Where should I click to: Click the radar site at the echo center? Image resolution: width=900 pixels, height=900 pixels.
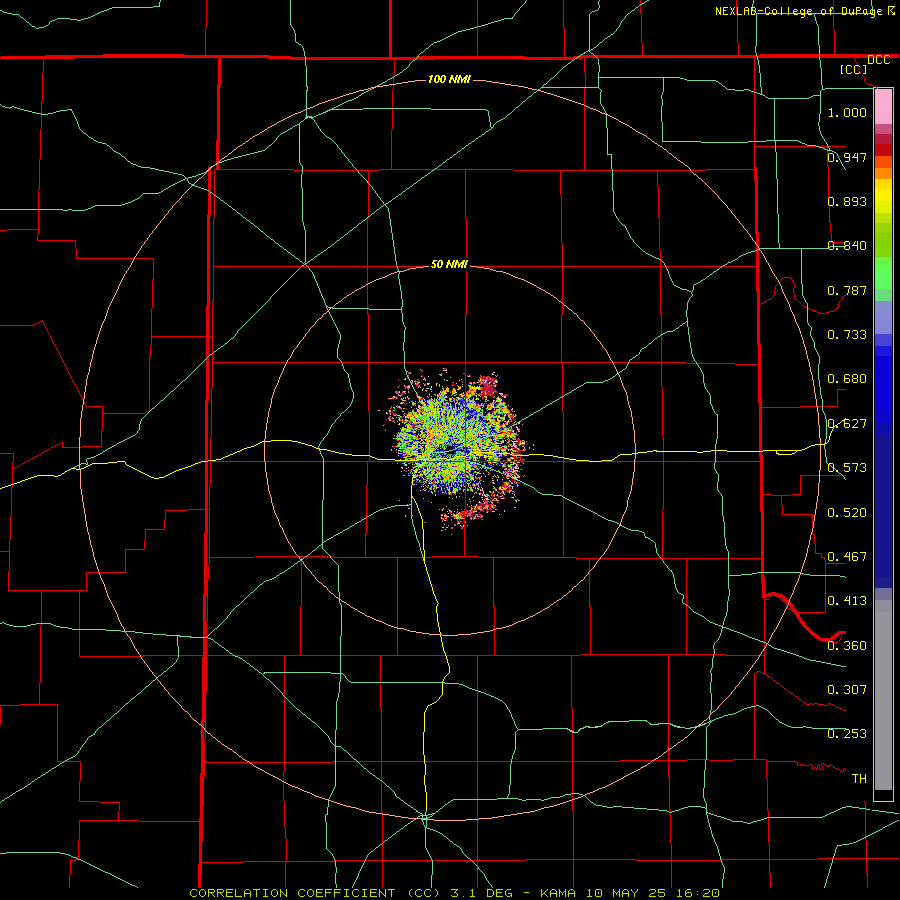click(449, 449)
